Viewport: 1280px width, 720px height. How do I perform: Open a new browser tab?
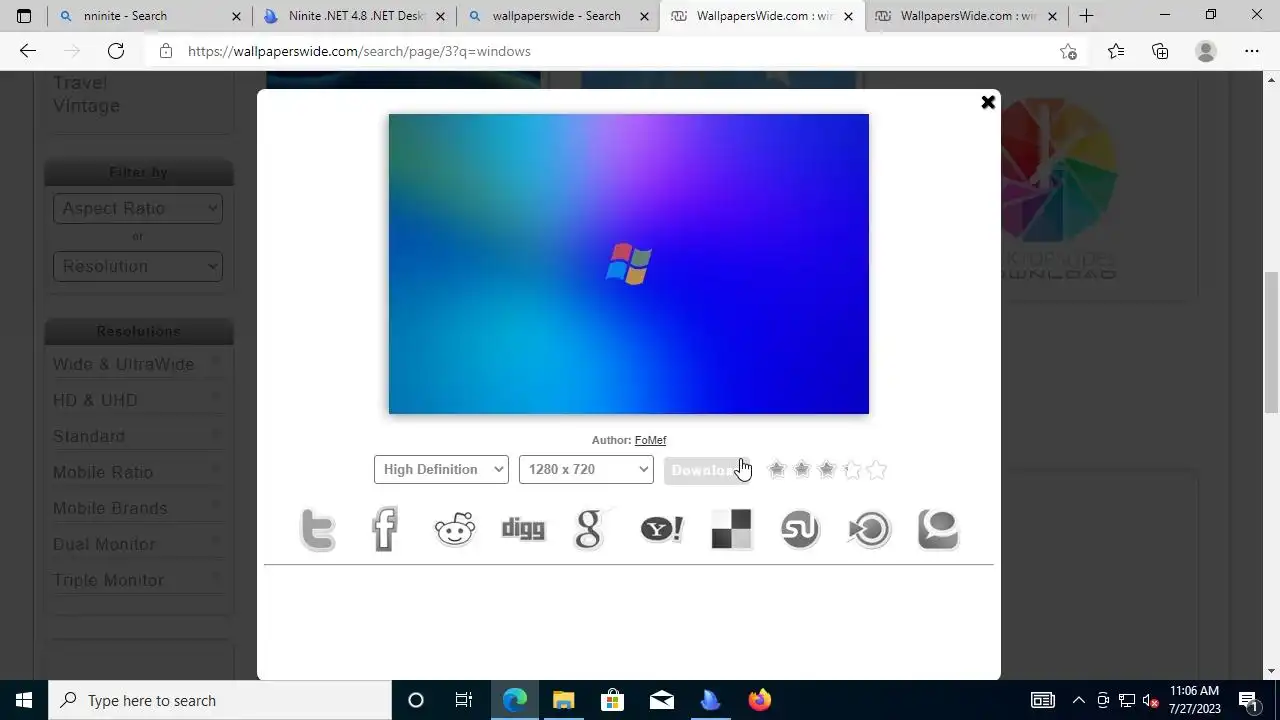pos(1087,16)
